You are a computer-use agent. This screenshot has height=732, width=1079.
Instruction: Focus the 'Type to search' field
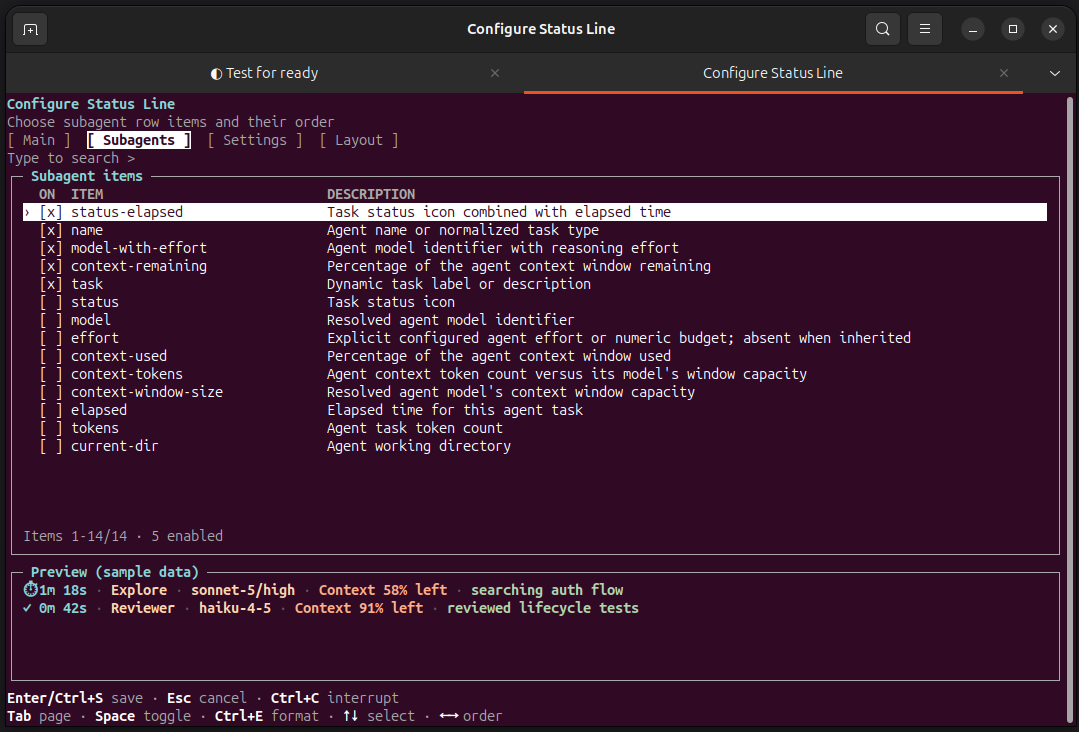pos(72,158)
